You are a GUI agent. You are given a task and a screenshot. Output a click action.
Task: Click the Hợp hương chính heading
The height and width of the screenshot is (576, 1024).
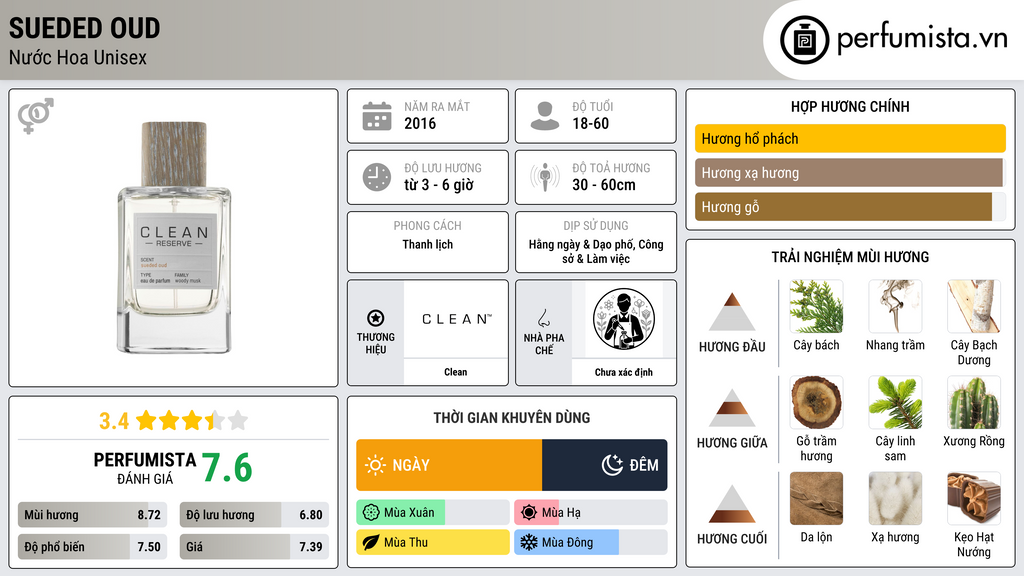click(850, 106)
